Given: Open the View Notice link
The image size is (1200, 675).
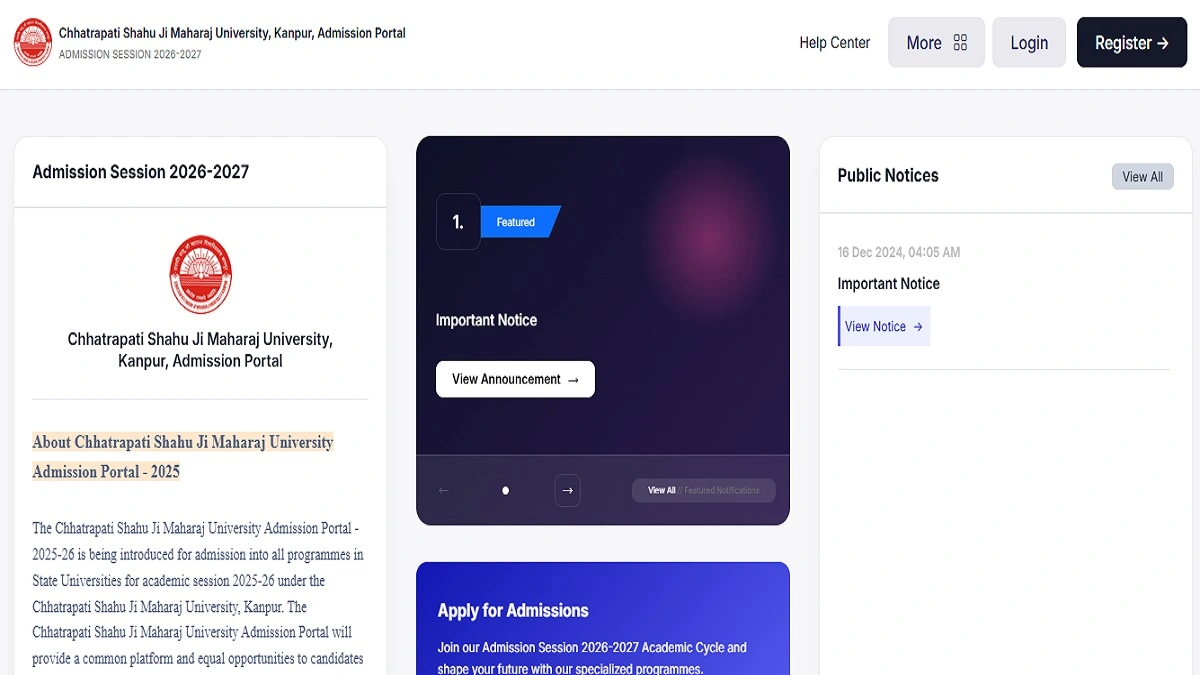Looking at the screenshot, I should [883, 327].
